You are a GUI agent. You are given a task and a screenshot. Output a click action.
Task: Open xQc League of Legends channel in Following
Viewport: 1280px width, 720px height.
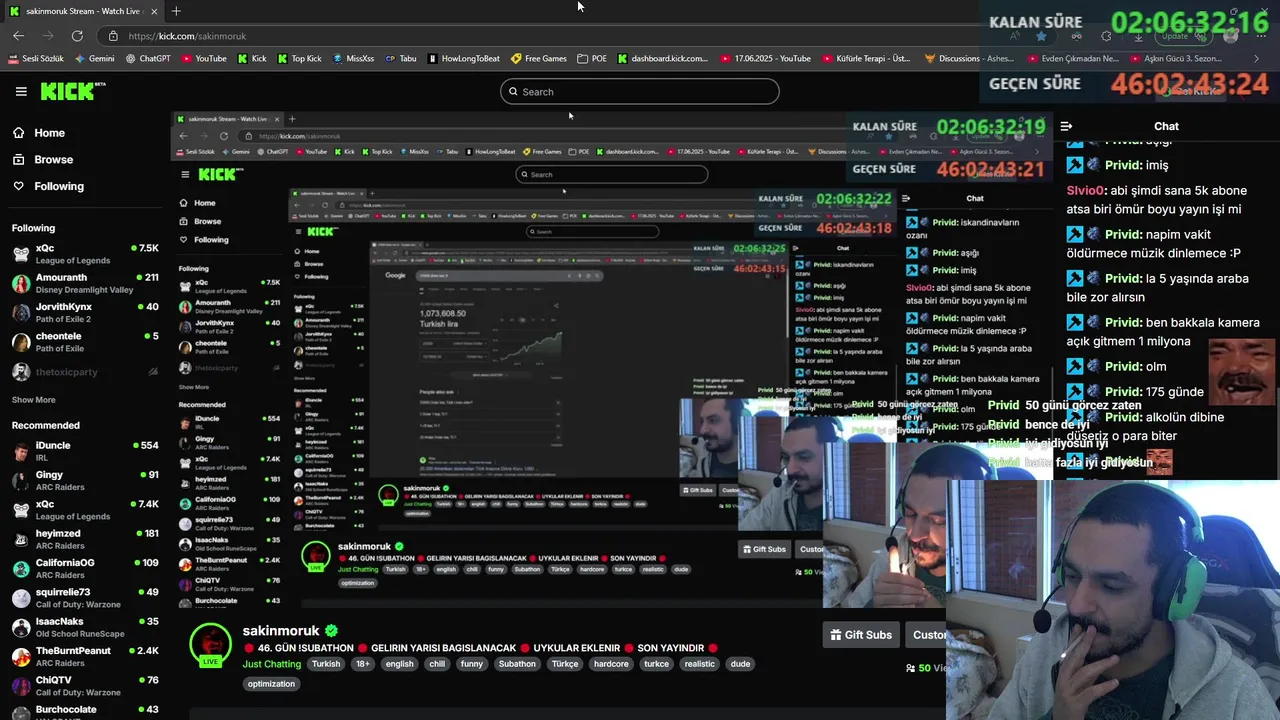point(85,254)
